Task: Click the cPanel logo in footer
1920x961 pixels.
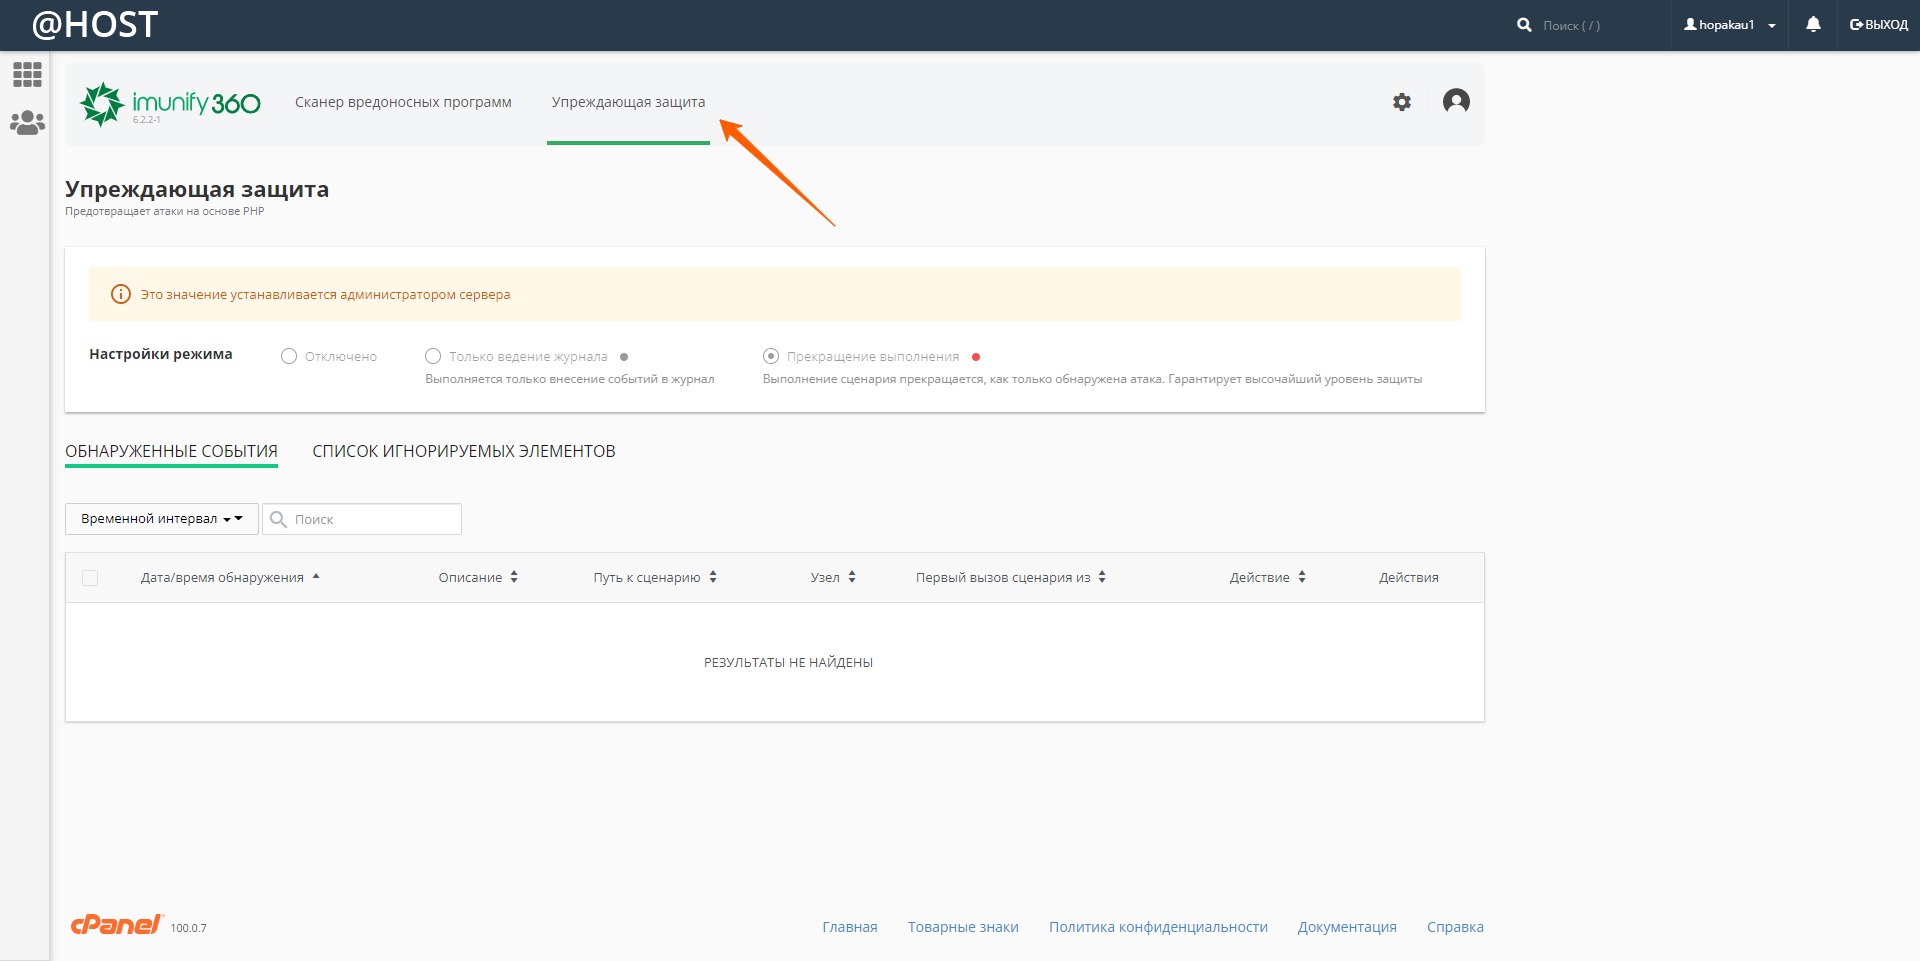Action: pos(116,924)
